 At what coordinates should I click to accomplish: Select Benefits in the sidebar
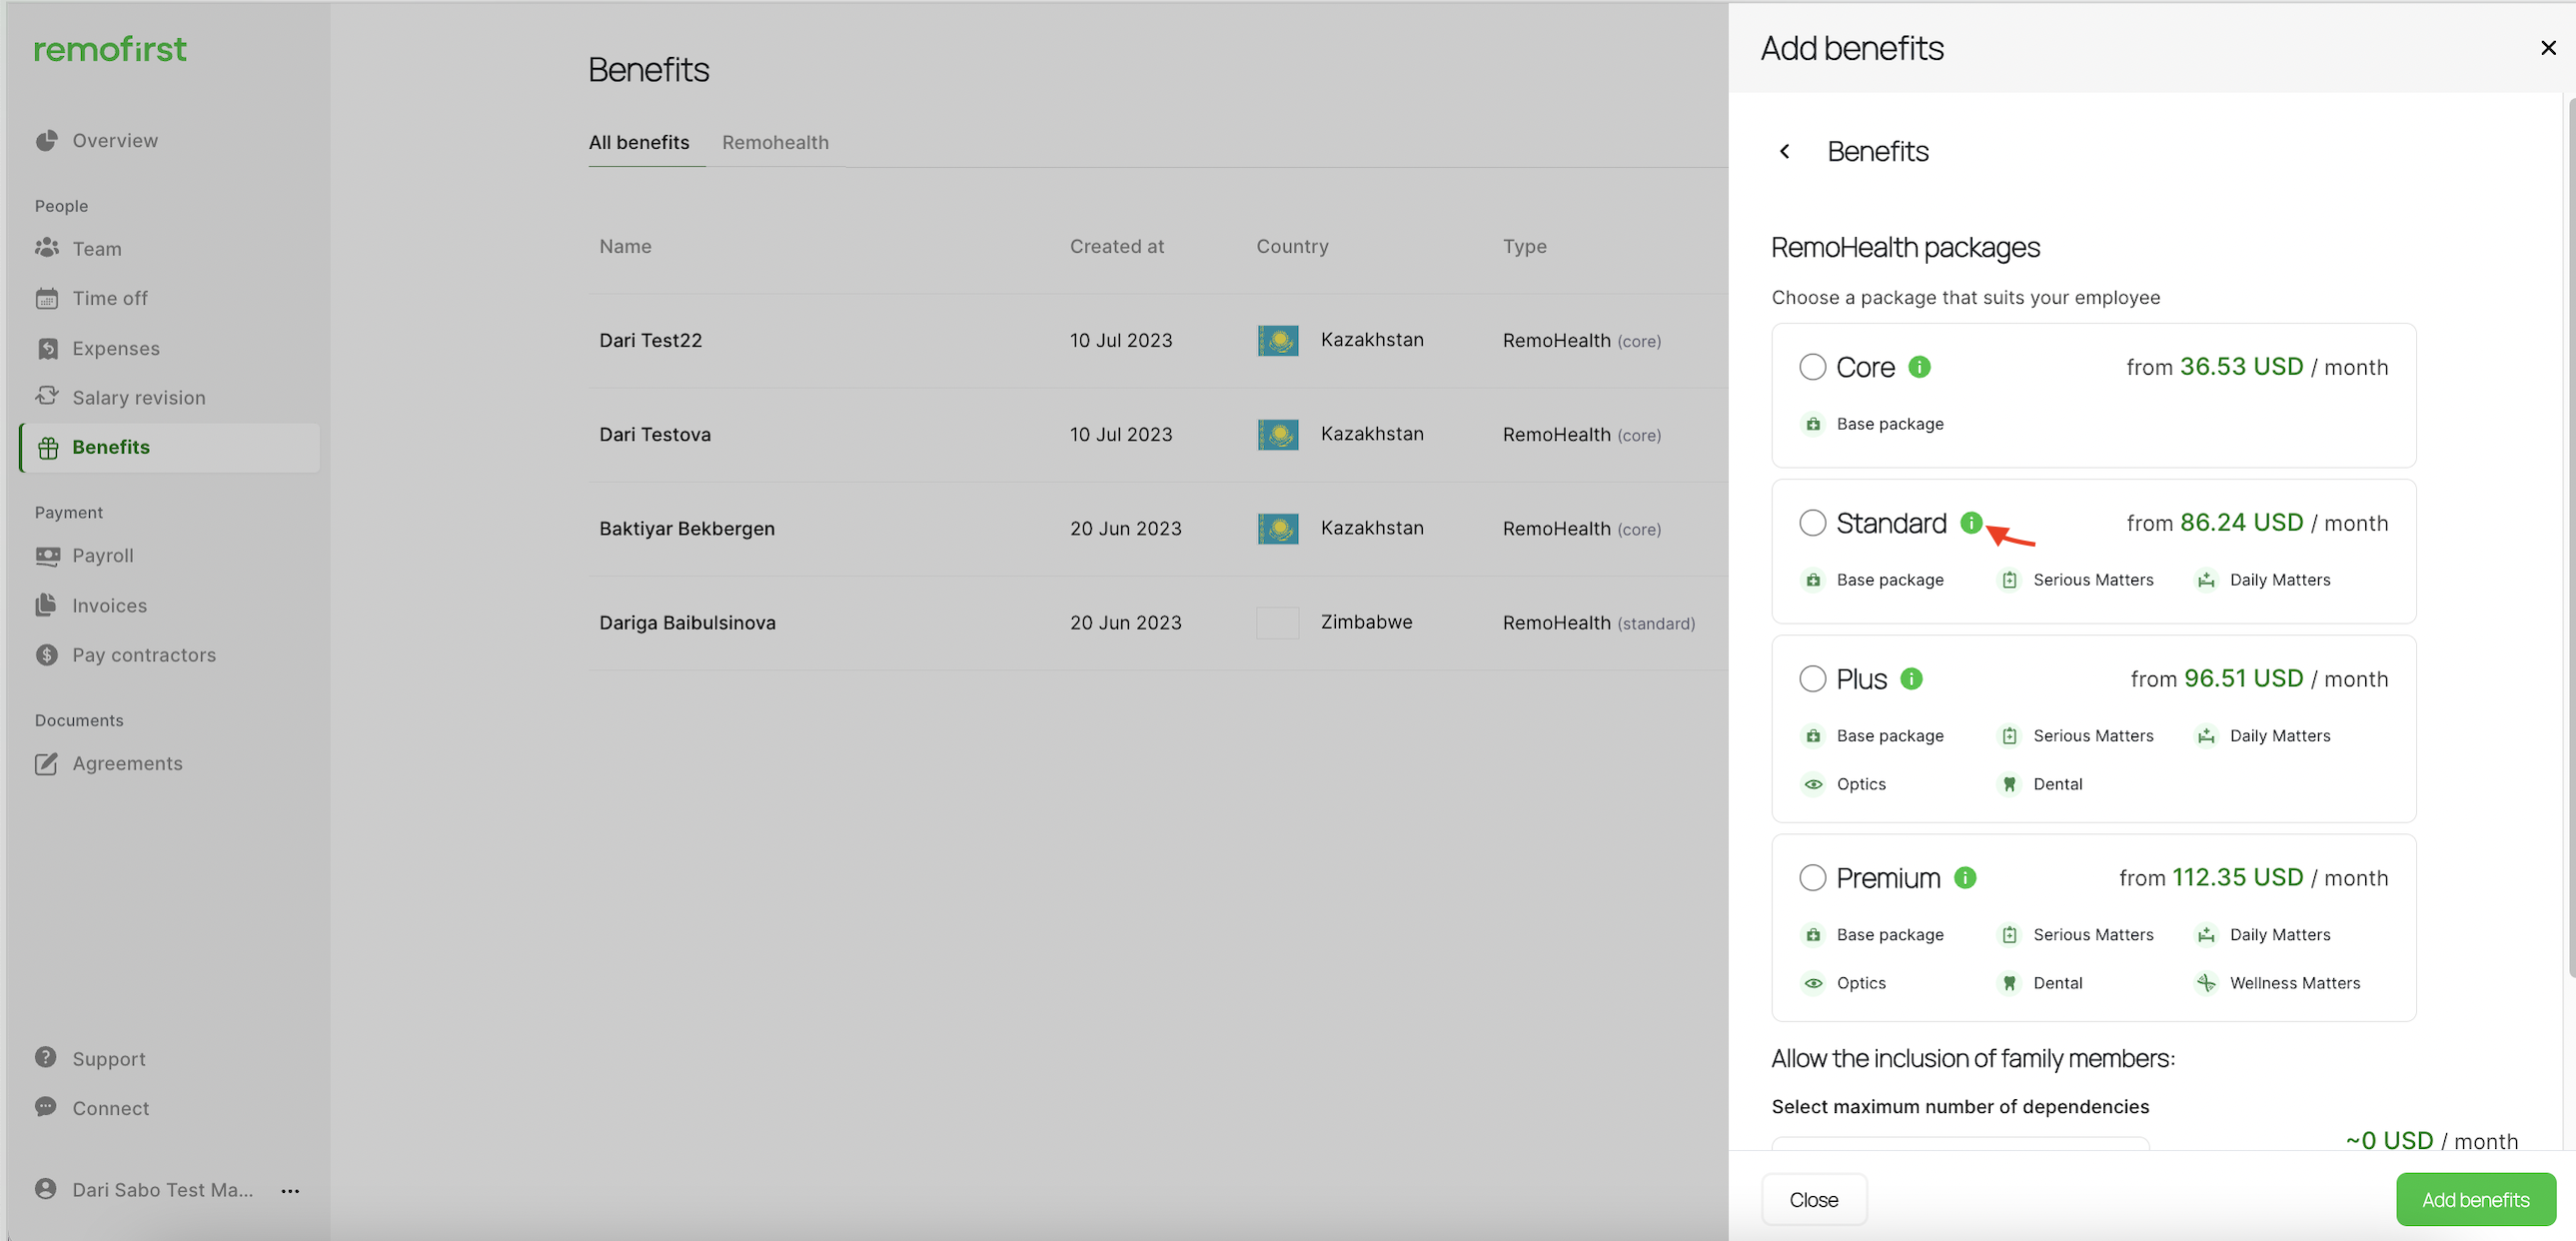[169, 447]
